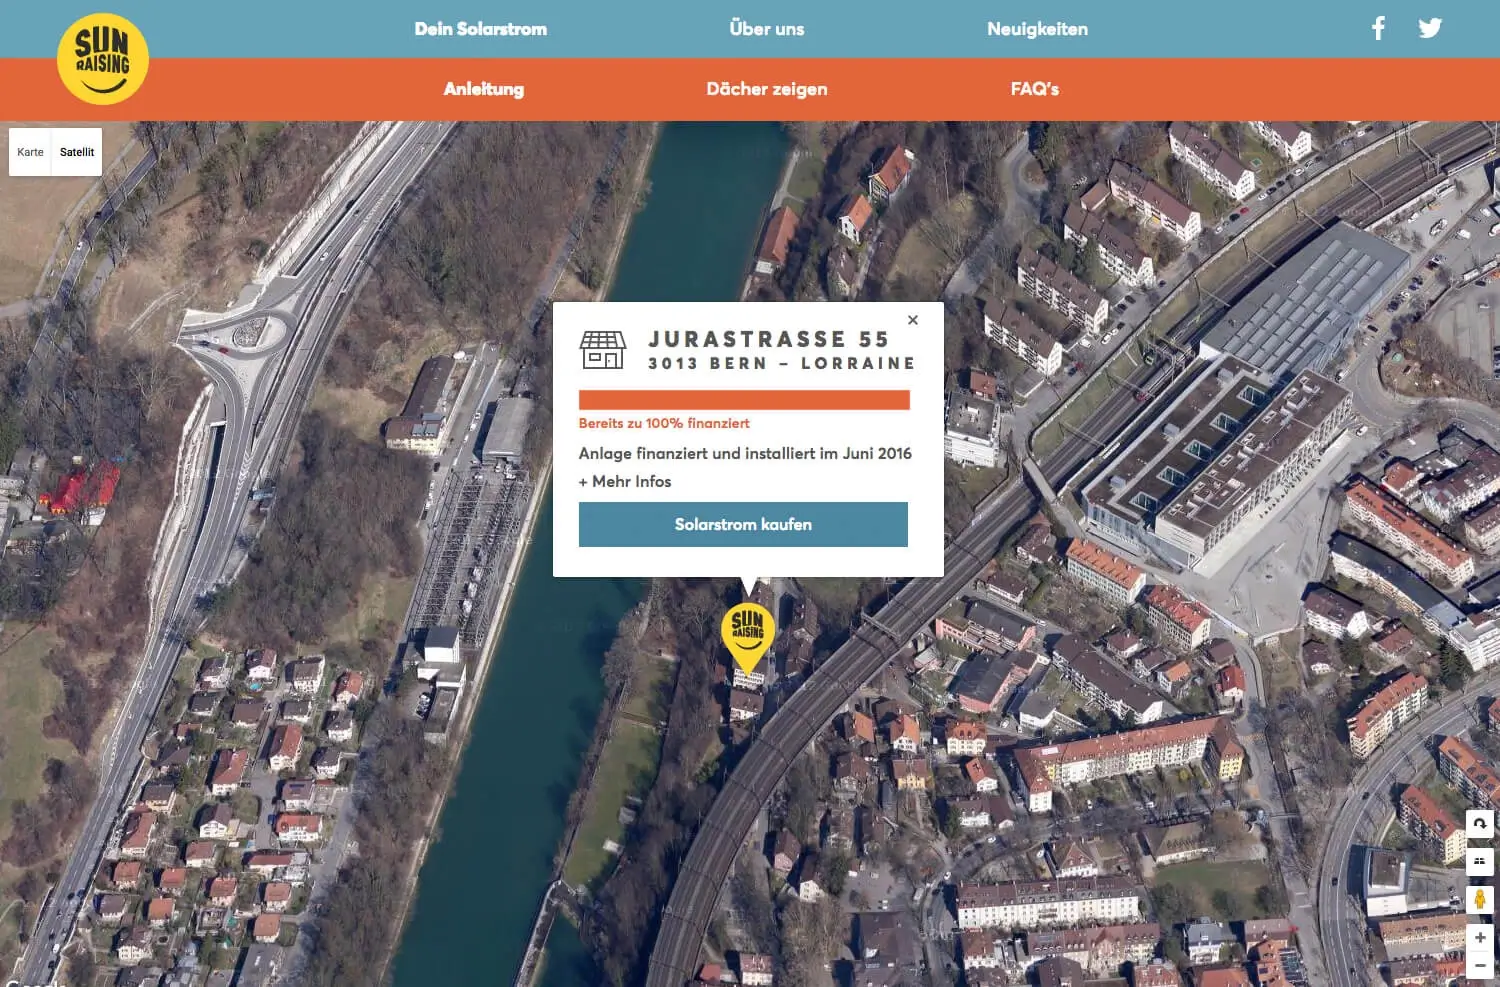
Task: Open the Sun Raising Twitter profile
Action: click(1430, 28)
